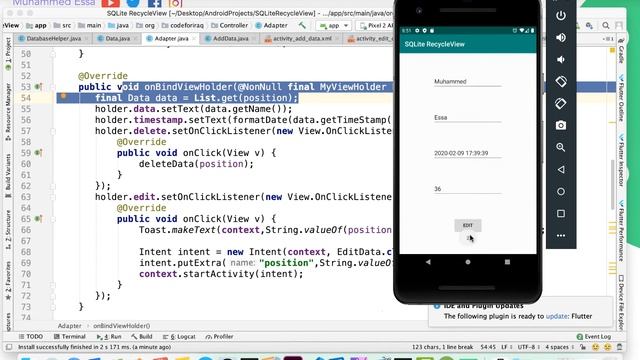This screenshot has height=360, width=640.
Task: Click the Facebook icon in the overlay
Action: [154, 3]
